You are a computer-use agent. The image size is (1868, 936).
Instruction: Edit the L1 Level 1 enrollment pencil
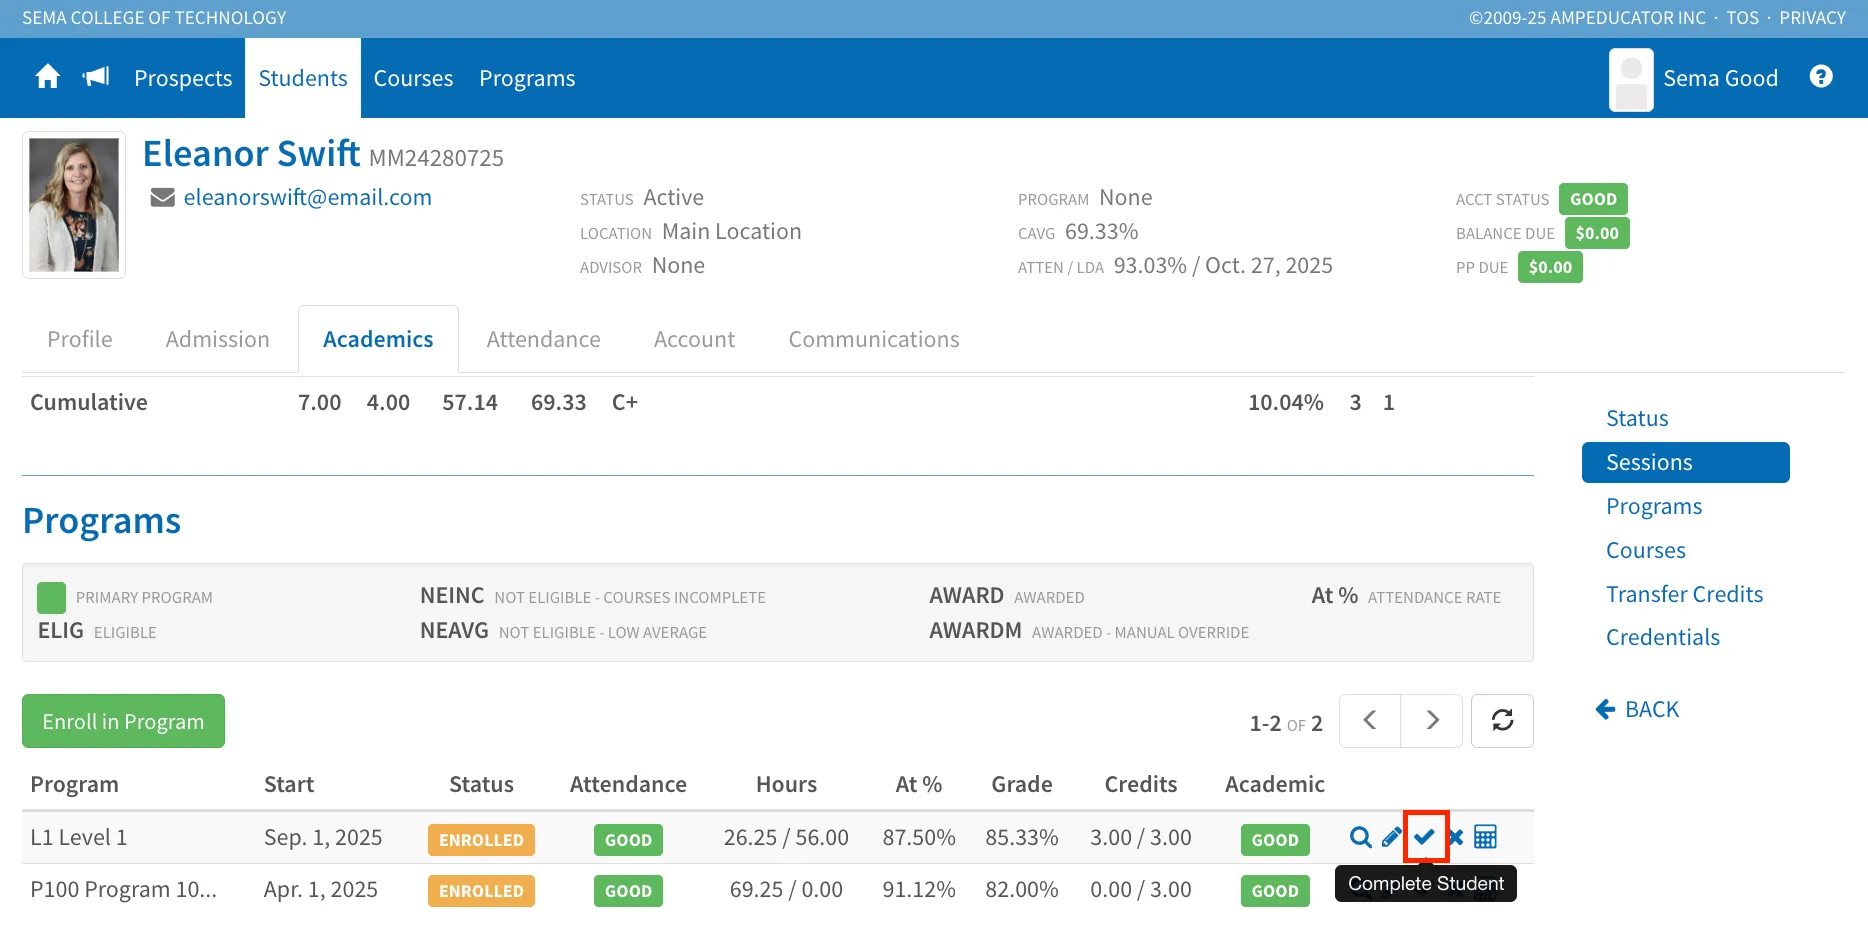tap(1391, 837)
